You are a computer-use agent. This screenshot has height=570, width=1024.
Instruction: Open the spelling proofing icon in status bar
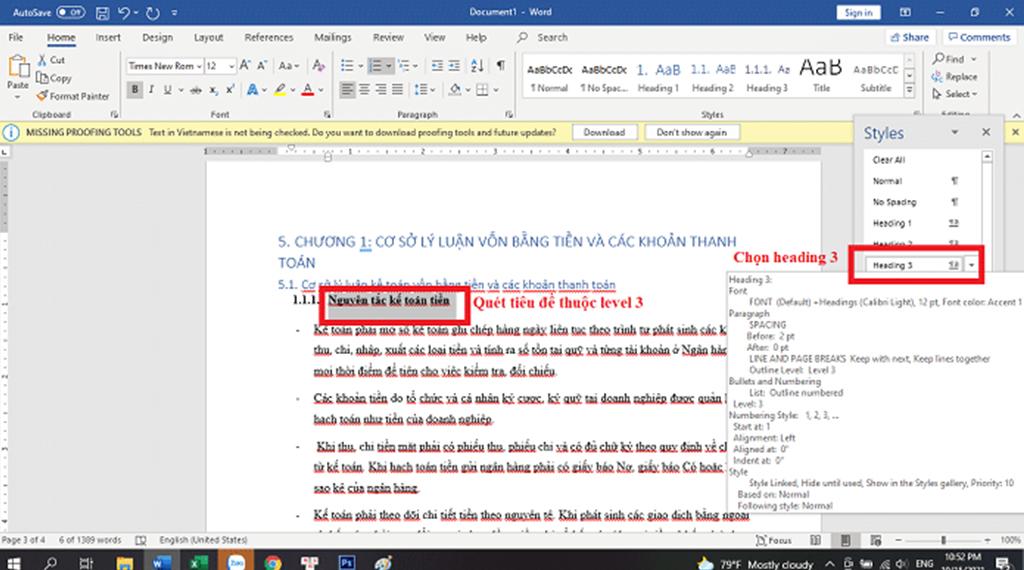(x=140, y=541)
